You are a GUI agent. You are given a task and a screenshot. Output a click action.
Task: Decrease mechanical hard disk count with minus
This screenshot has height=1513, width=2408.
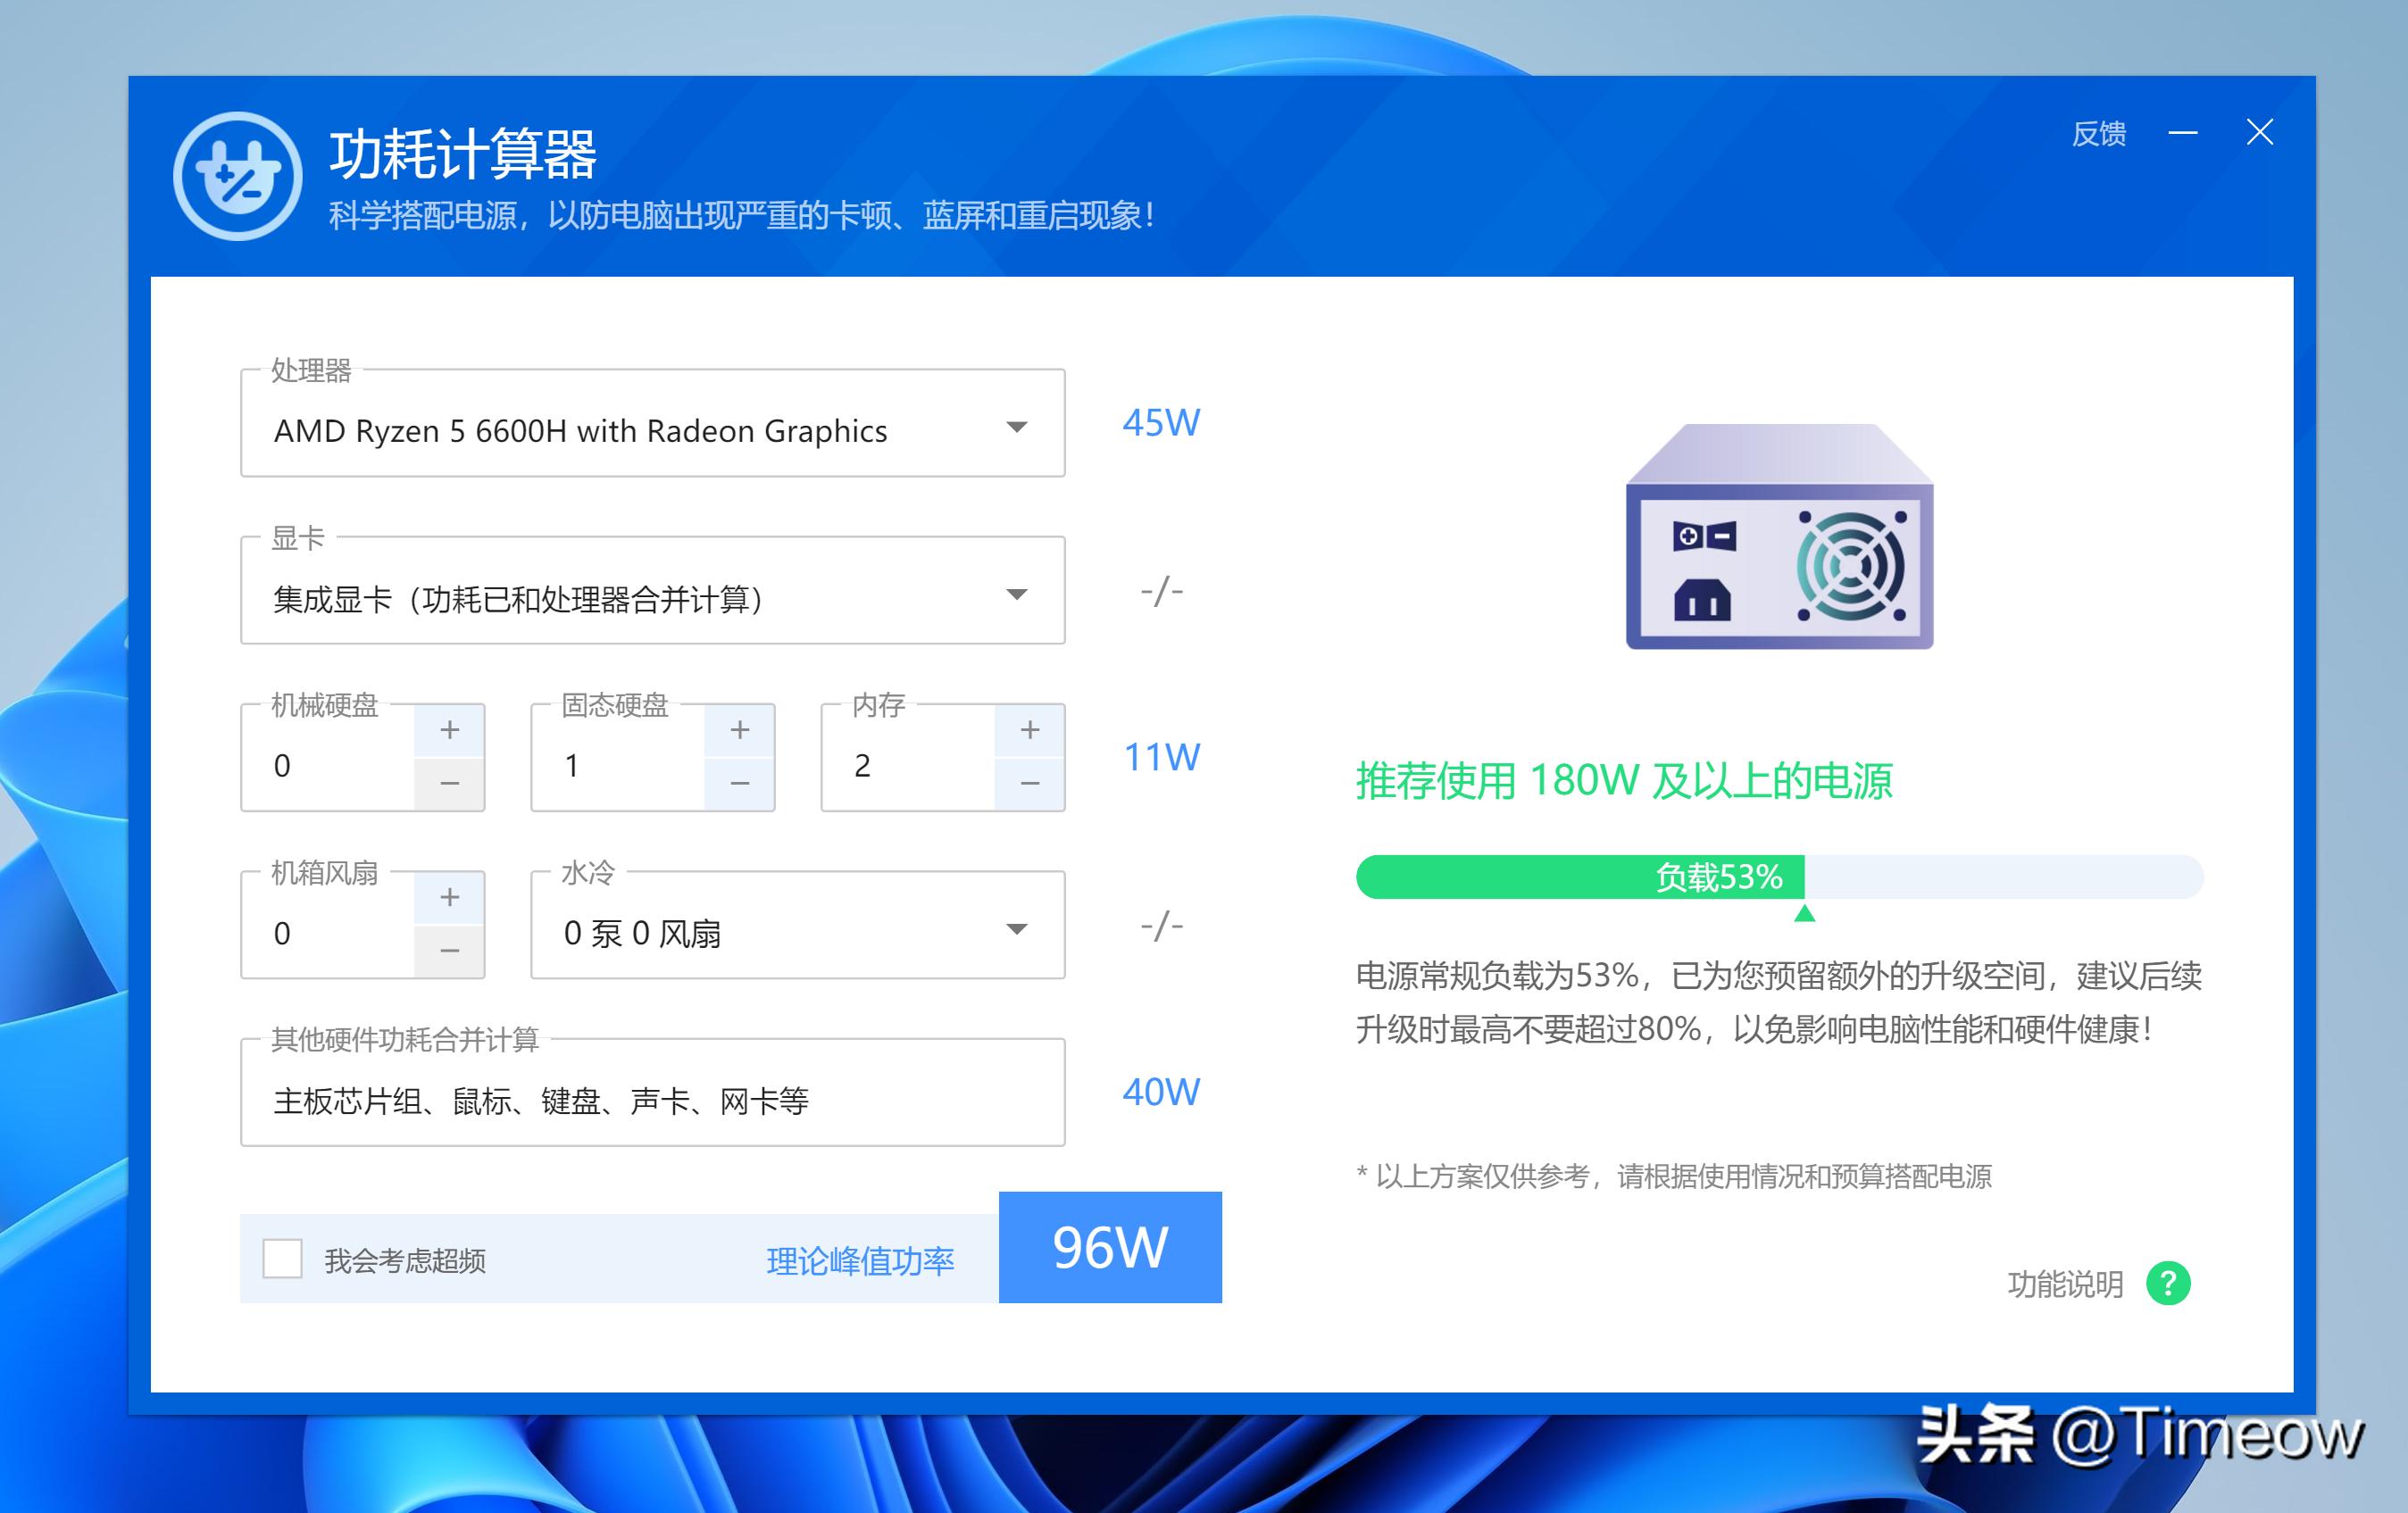449,784
